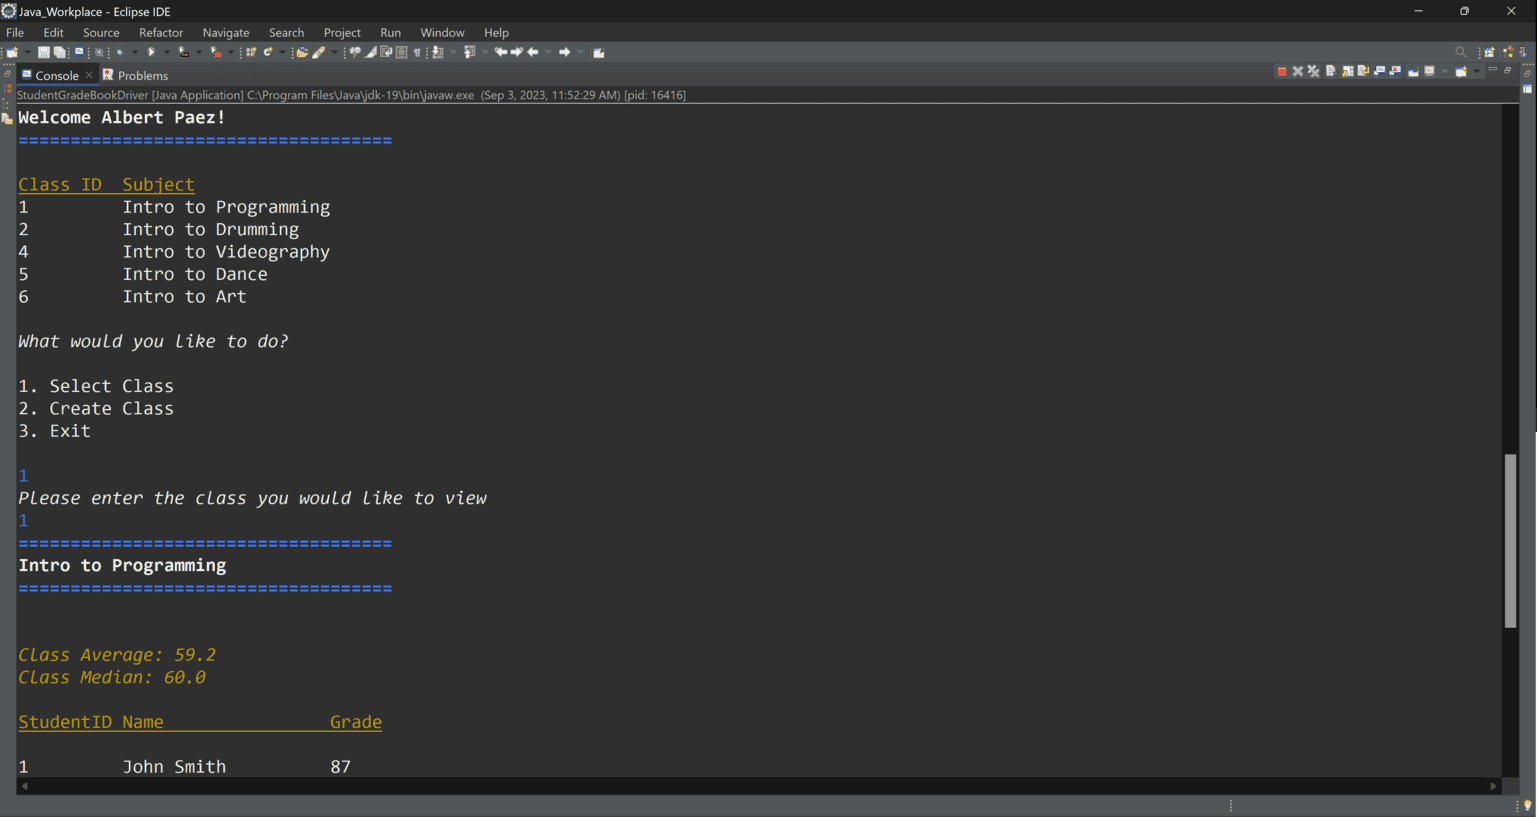Image resolution: width=1537 pixels, height=817 pixels.
Task: Click the New file wizard icon
Action: click(12, 52)
